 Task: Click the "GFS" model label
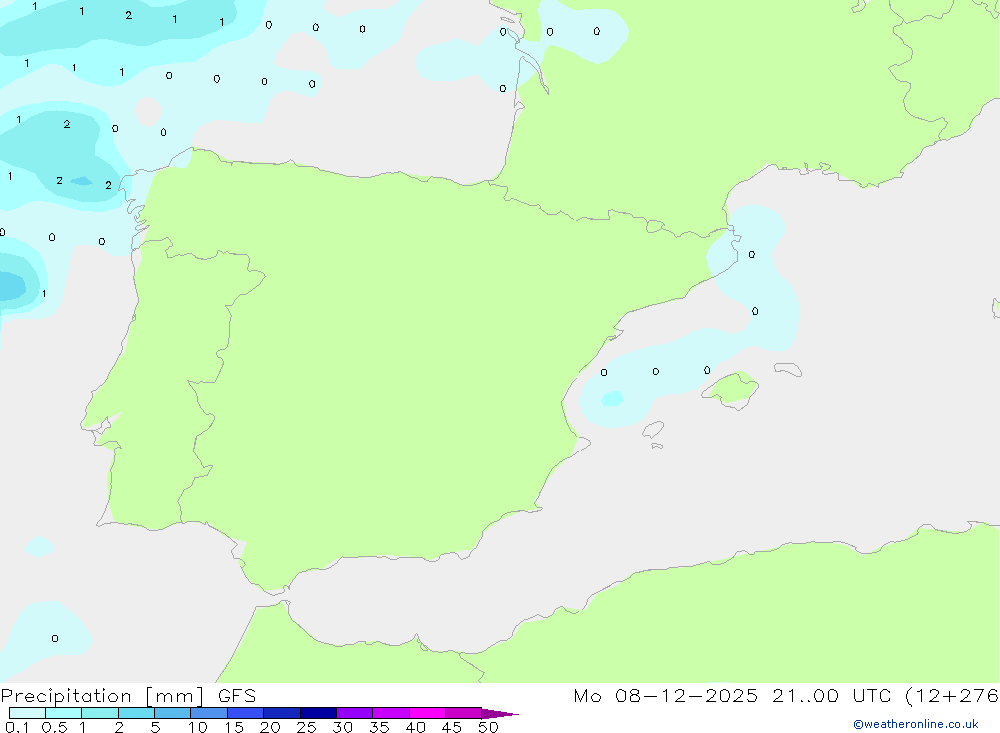(237, 695)
